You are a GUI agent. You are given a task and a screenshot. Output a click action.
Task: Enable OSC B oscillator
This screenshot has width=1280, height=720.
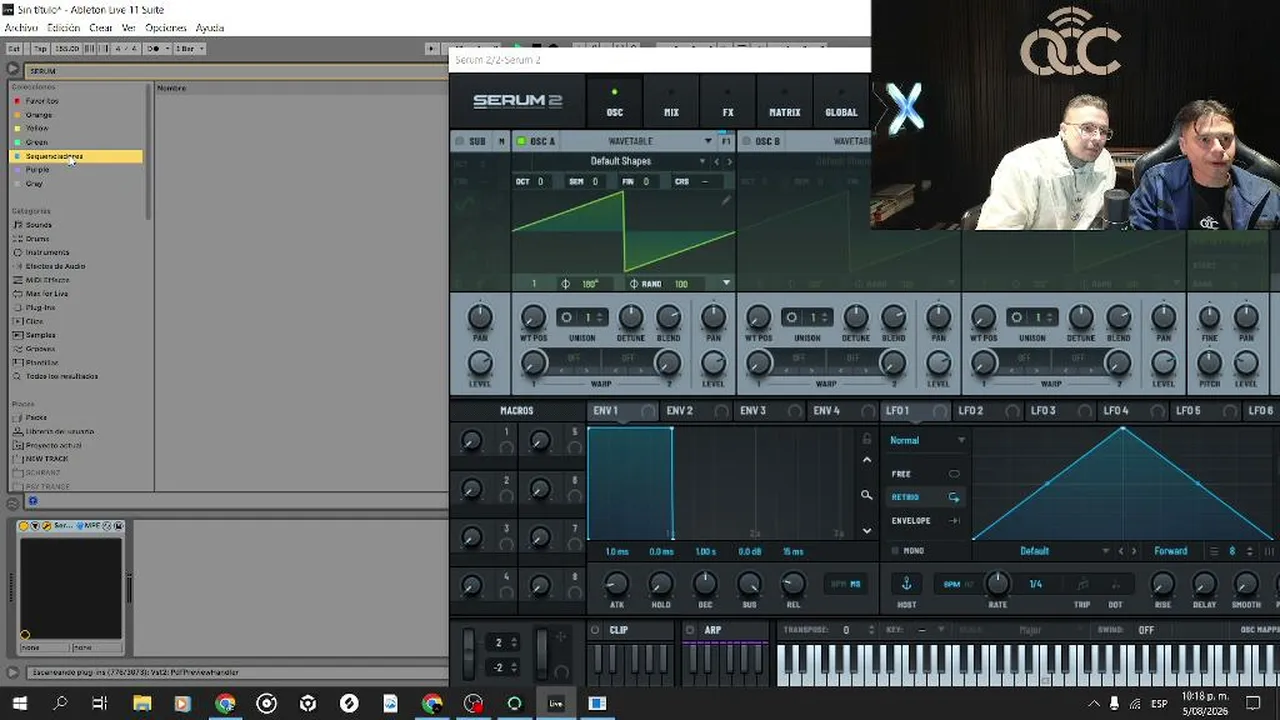[x=746, y=142]
